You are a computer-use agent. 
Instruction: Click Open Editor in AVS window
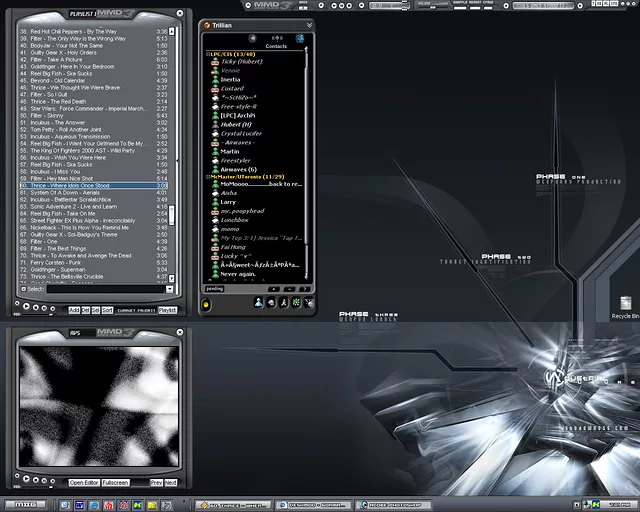(x=84, y=483)
